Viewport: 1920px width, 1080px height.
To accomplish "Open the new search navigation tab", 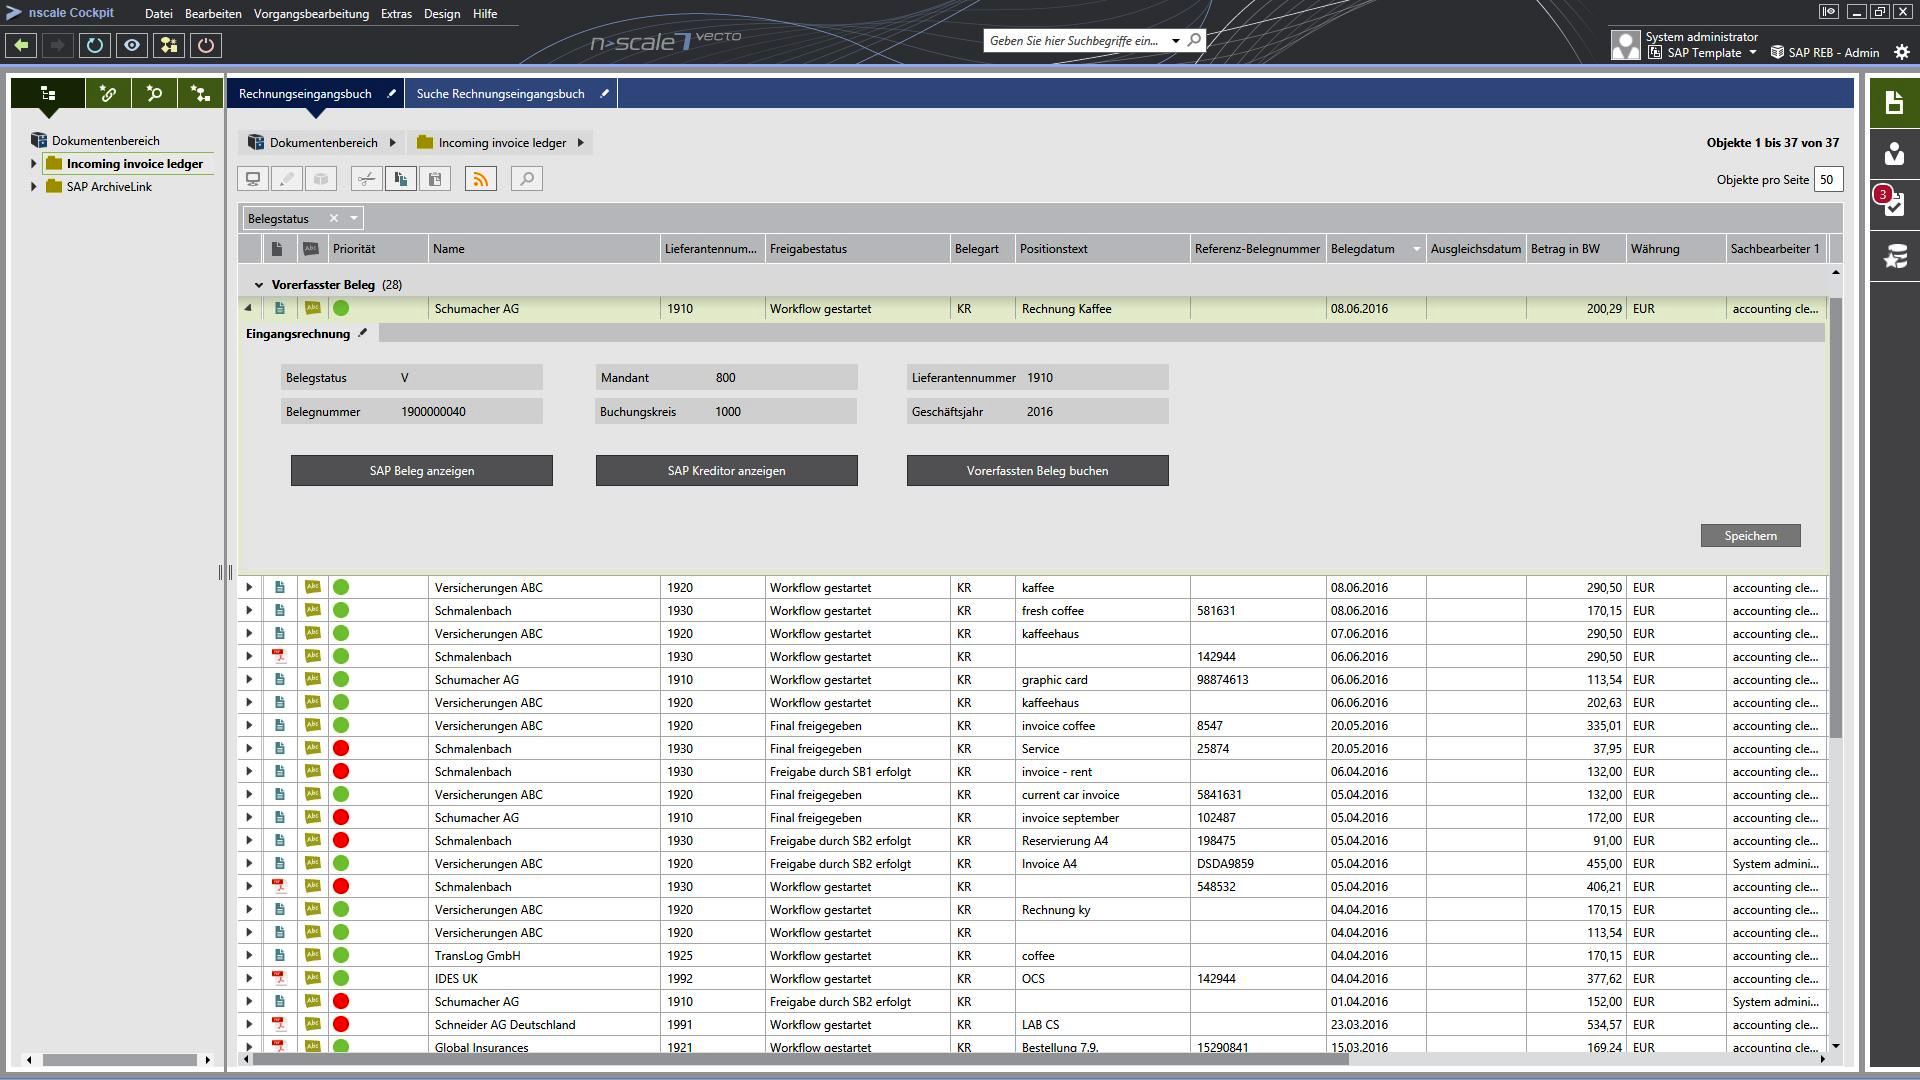I will [154, 93].
